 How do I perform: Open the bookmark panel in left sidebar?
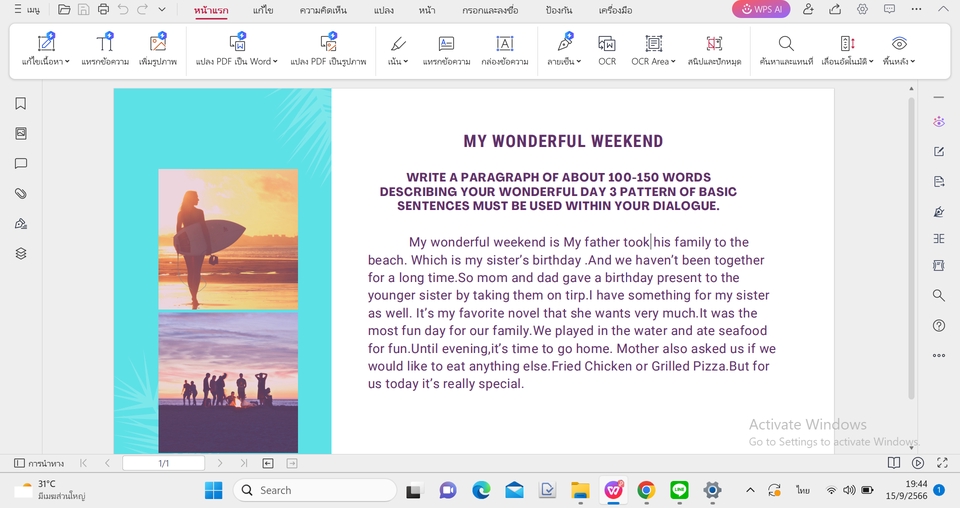click(21, 103)
